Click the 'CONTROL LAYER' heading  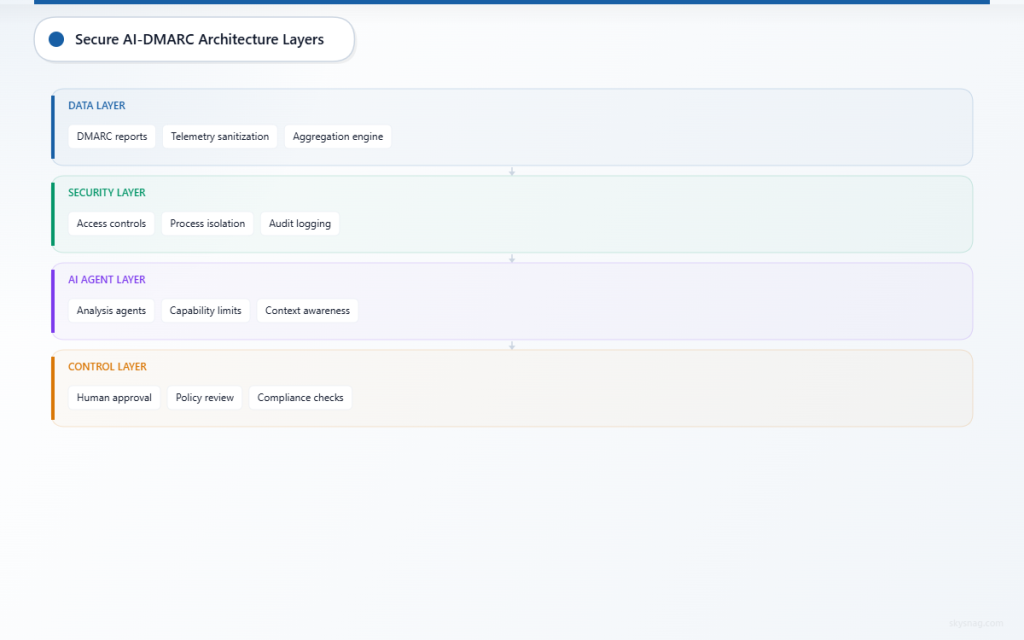click(107, 367)
